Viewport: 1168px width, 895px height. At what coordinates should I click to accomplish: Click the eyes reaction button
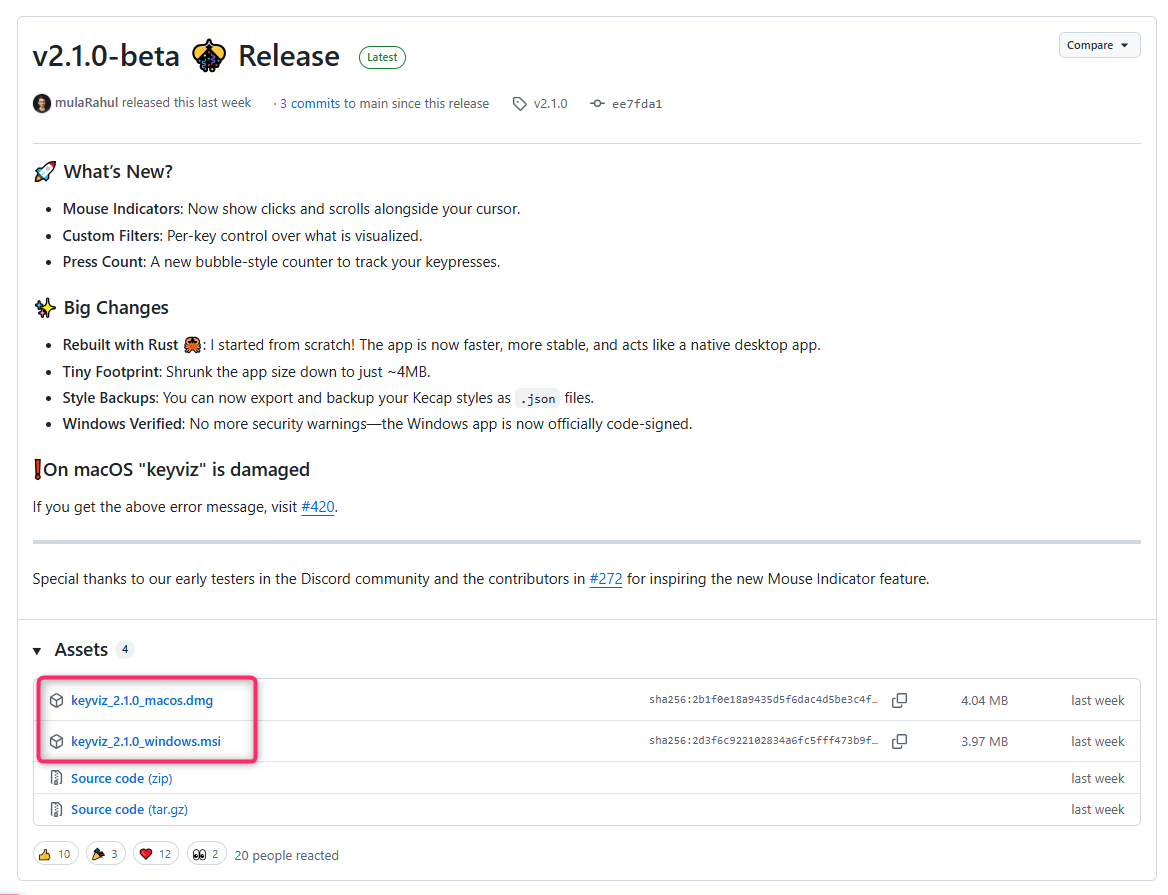pos(206,854)
